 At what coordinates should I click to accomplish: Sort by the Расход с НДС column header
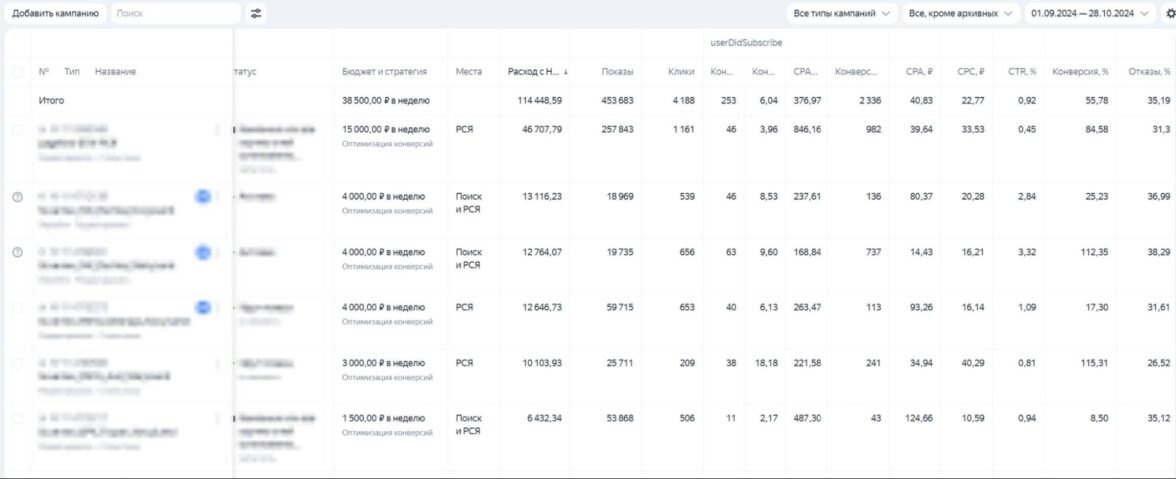coord(533,72)
